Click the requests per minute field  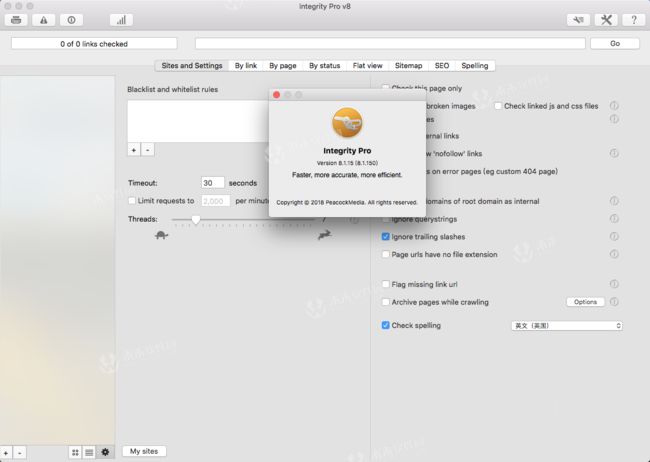(216, 201)
